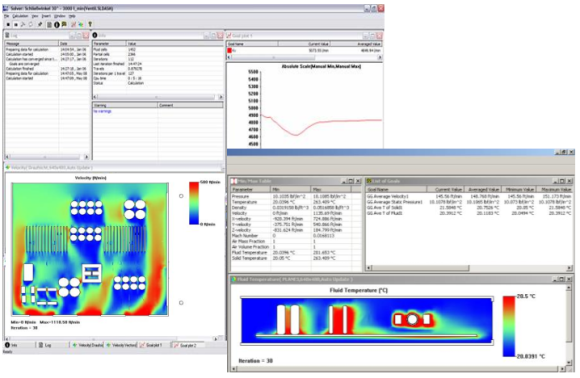Click the Log panel horizontal scrollbar
The height and width of the screenshot is (378, 580).
pos(47,157)
